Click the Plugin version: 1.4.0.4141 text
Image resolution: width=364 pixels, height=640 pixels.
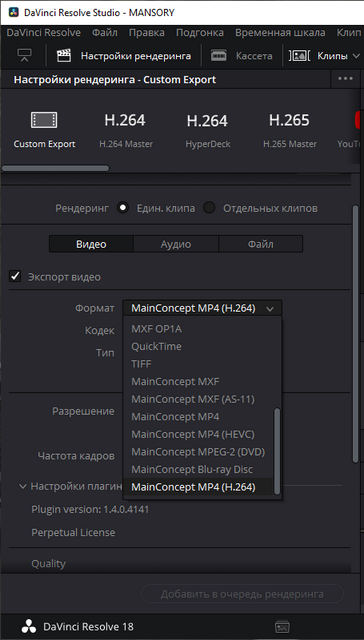click(90, 509)
